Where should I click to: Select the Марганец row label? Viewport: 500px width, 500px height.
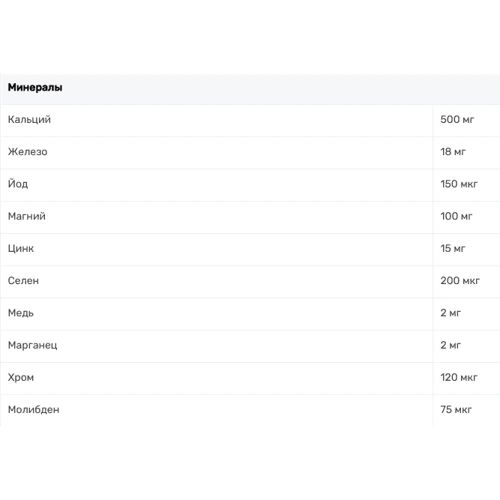(x=33, y=345)
